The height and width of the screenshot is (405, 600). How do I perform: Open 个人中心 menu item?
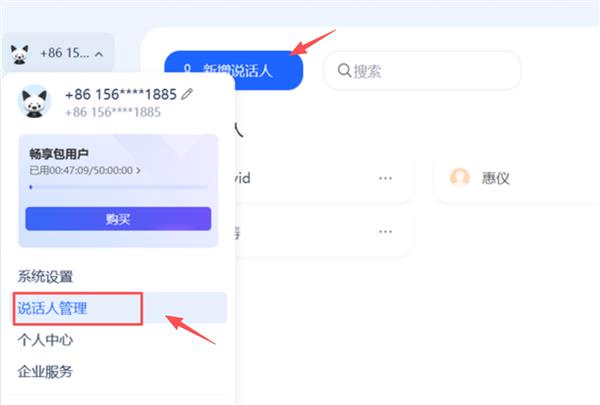(45, 340)
